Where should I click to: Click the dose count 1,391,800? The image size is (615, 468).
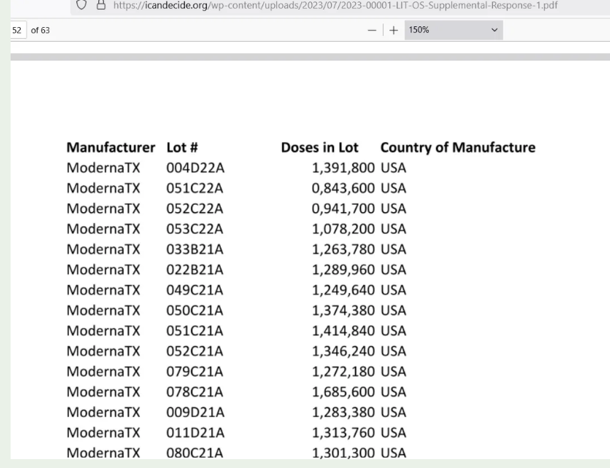343,167
